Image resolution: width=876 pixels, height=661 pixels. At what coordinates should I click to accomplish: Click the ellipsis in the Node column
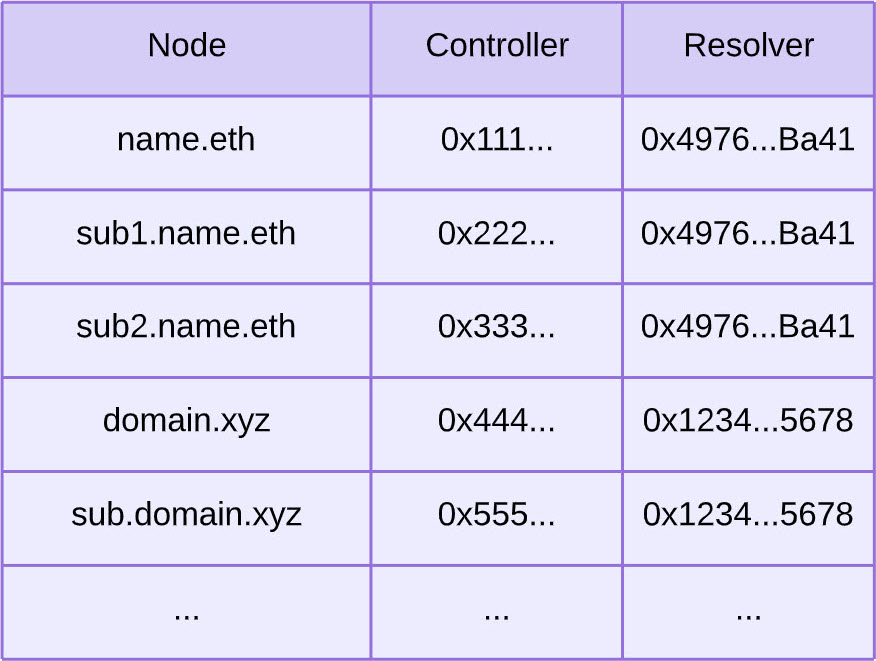pyautogui.click(x=186, y=612)
